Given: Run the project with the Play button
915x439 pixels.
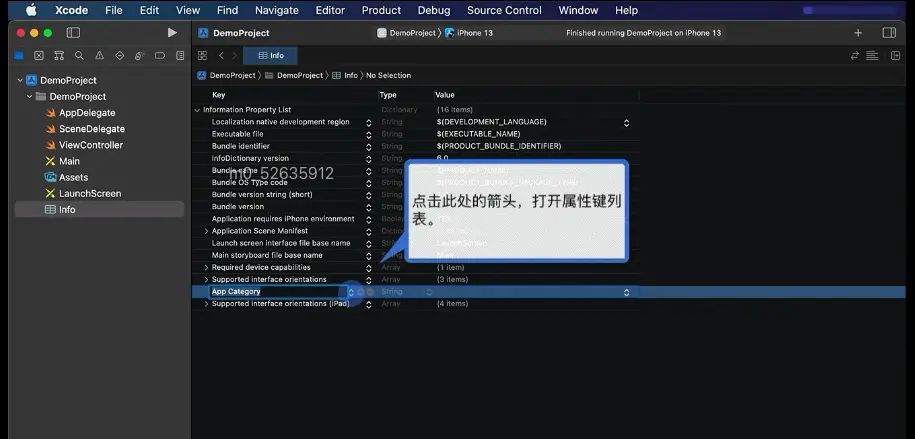Looking at the screenshot, I should pos(172,33).
